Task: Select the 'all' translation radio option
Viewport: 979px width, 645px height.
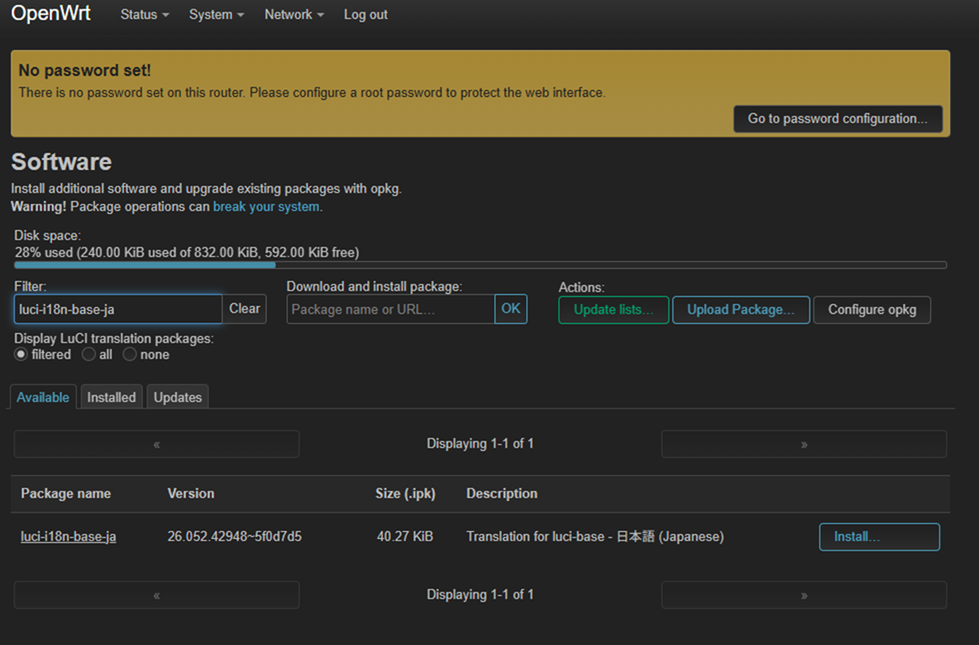Action: click(89, 355)
